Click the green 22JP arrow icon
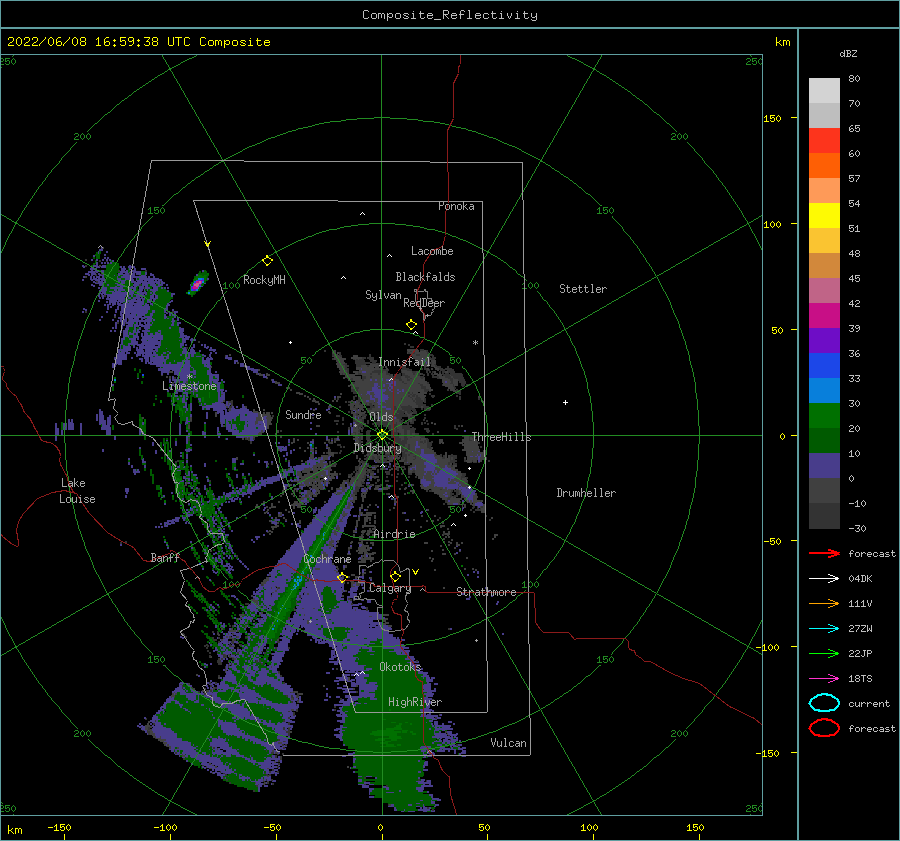 824,653
